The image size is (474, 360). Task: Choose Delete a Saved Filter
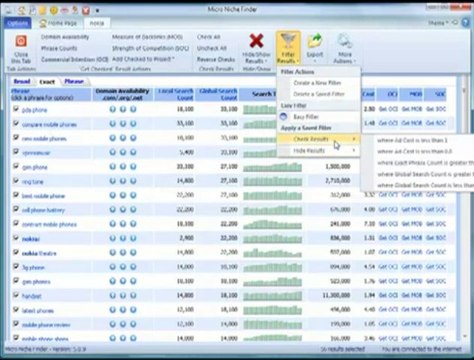319,94
